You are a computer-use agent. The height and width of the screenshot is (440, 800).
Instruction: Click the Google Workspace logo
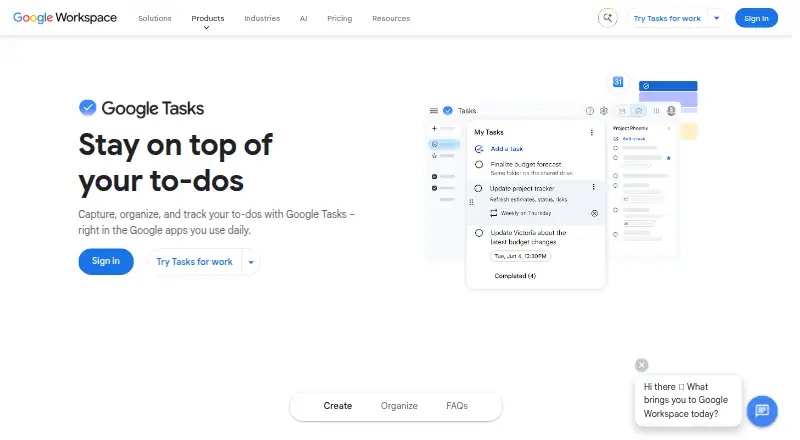coord(65,18)
